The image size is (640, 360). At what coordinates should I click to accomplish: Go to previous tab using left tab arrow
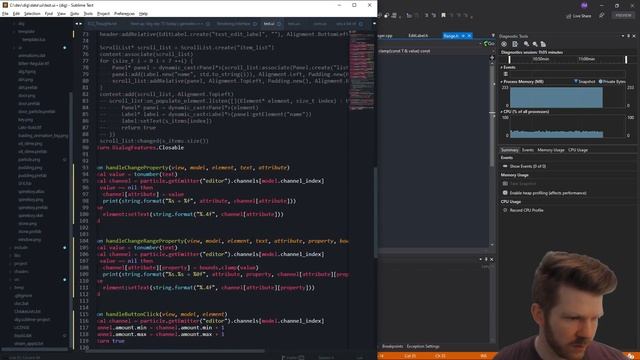76,24
